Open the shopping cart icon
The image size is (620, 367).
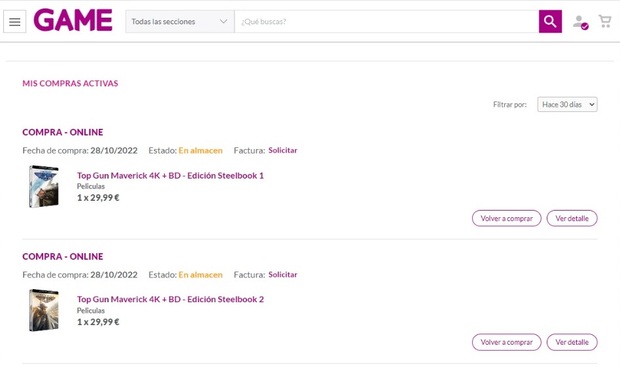tap(605, 21)
